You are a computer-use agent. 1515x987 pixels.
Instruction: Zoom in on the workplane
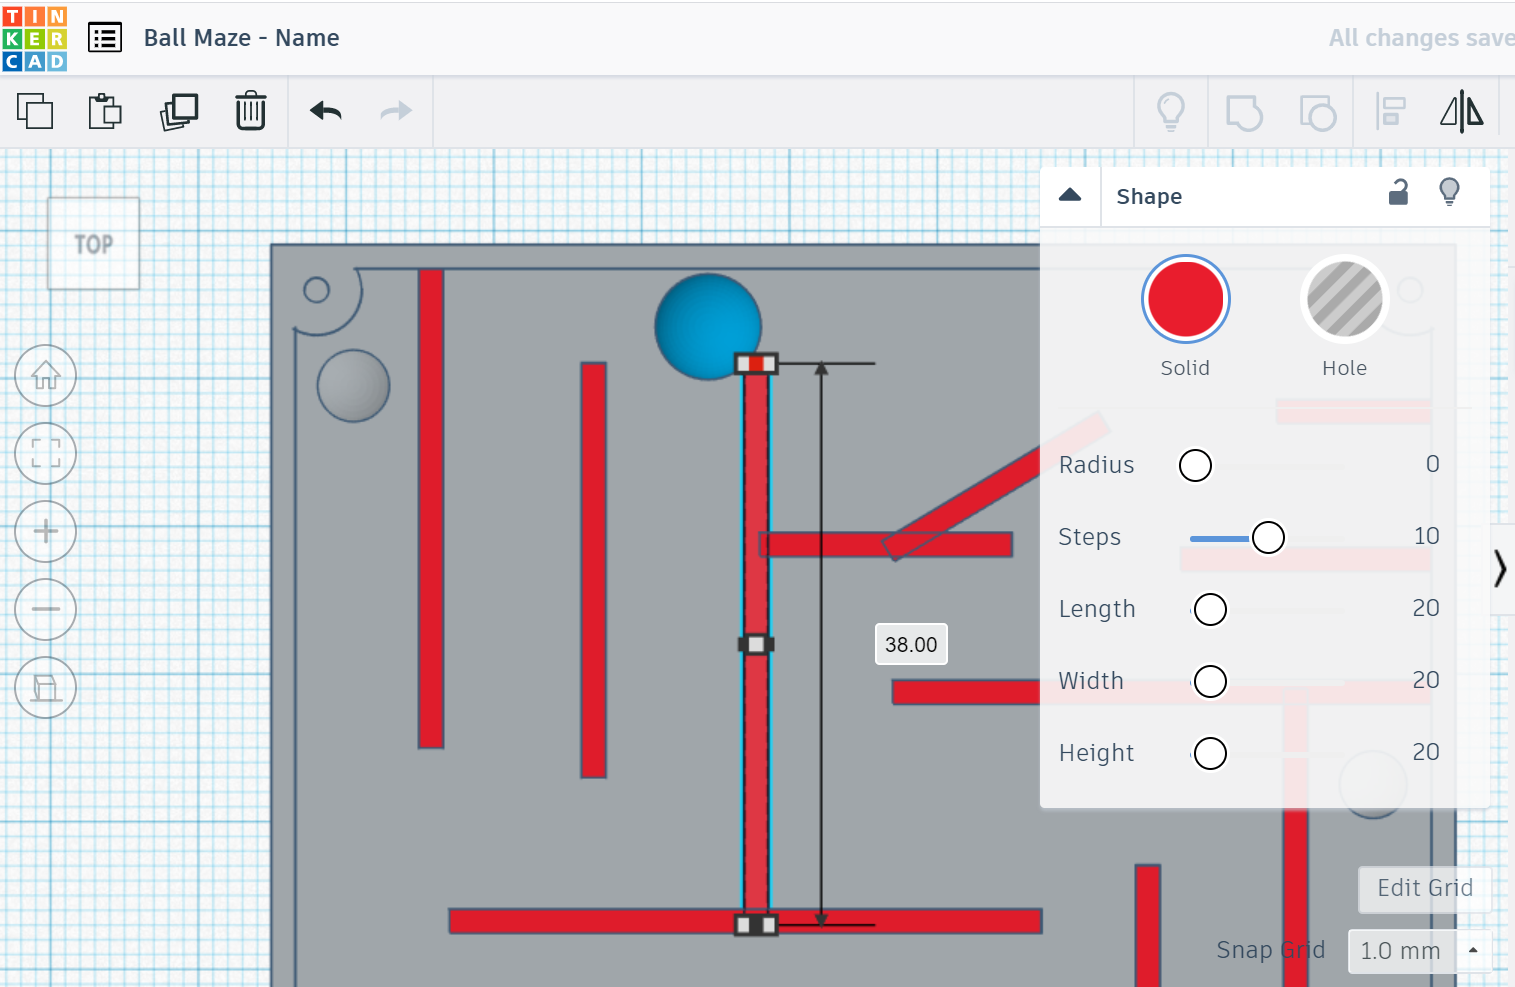pos(45,532)
